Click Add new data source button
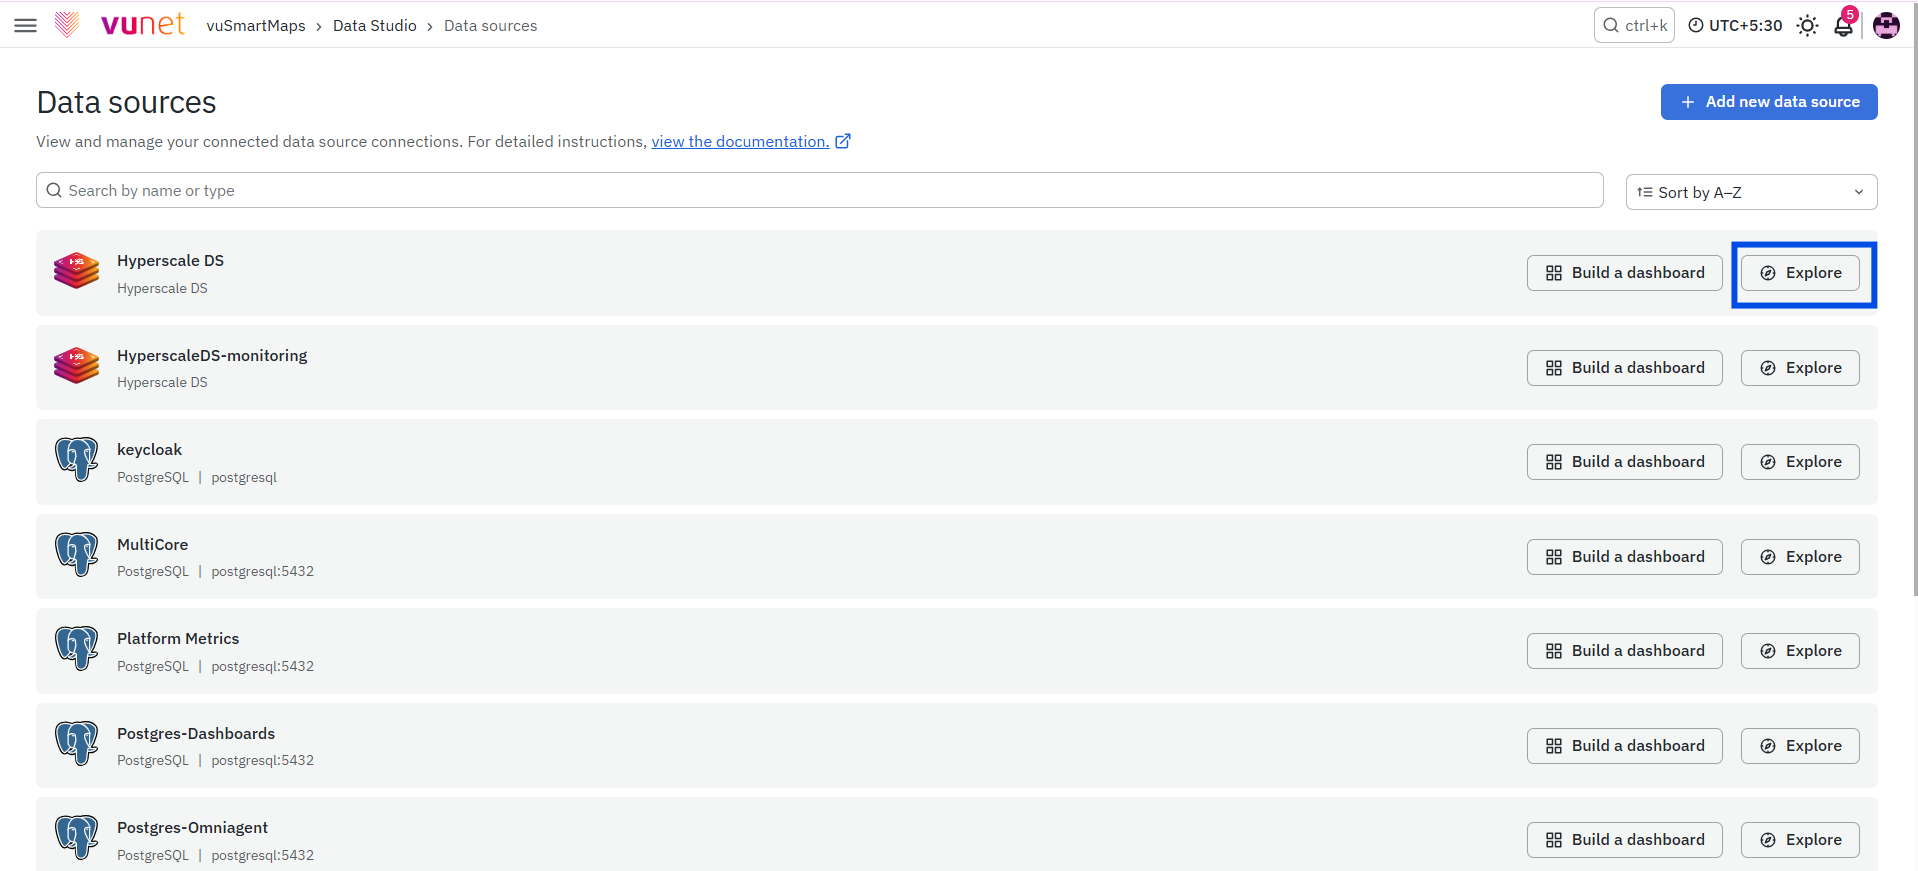 (1769, 102)
